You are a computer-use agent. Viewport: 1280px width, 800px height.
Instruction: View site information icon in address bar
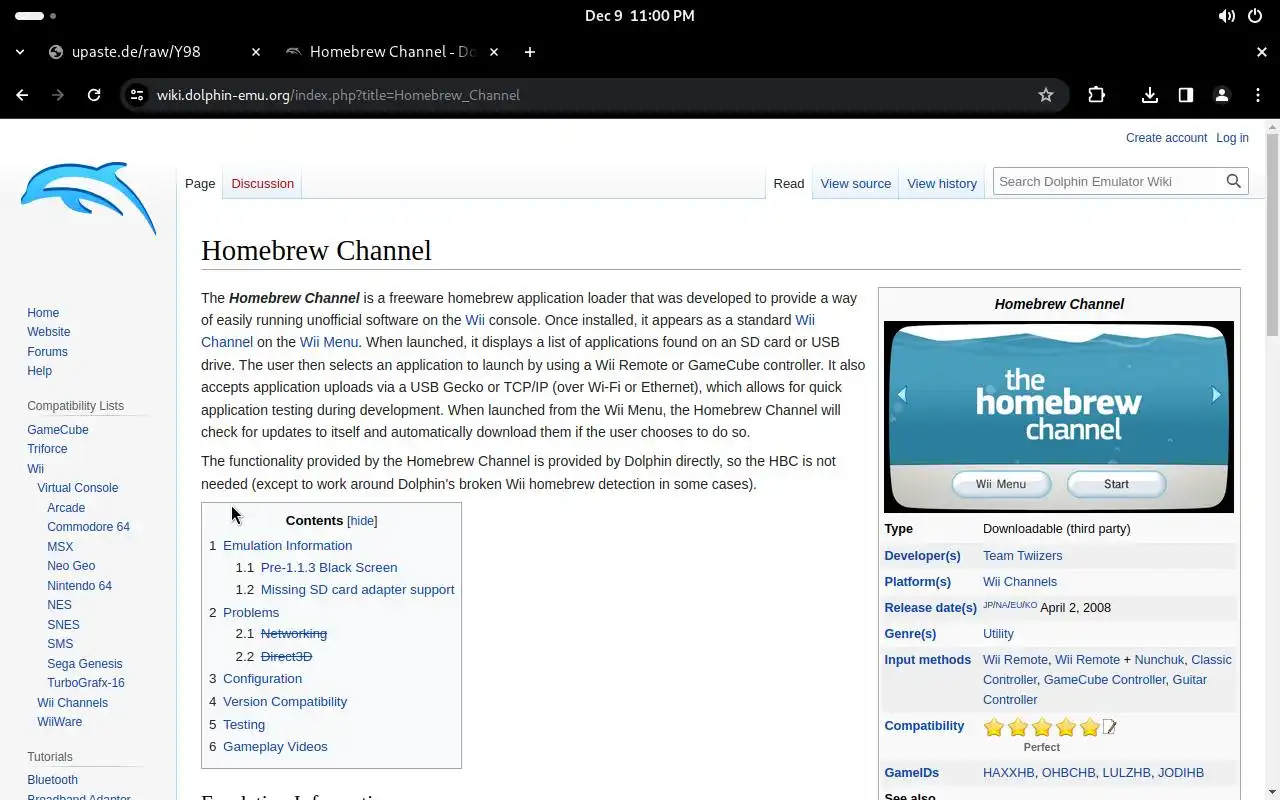click(137, 95)
